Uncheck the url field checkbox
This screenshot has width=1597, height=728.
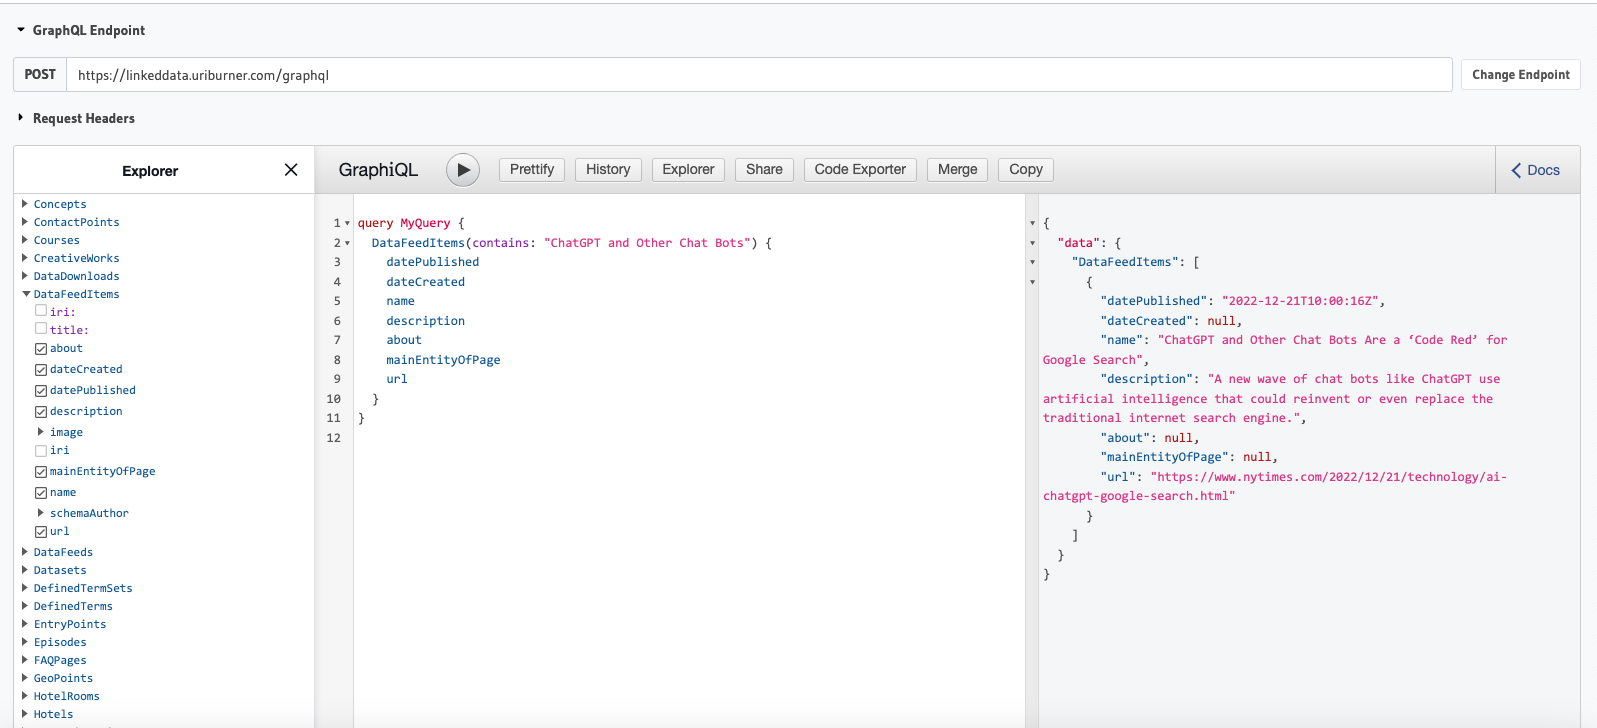[x=41, y=532]
